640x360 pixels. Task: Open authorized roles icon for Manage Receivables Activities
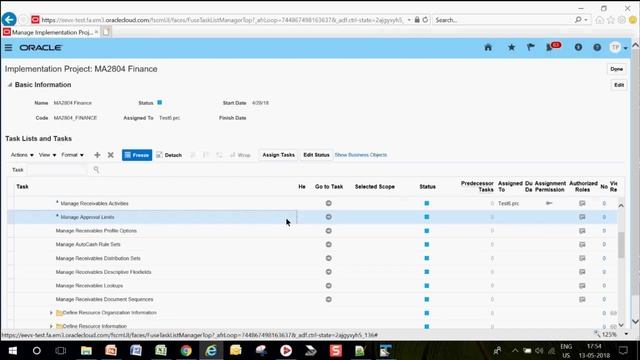[x=582, y=203]
